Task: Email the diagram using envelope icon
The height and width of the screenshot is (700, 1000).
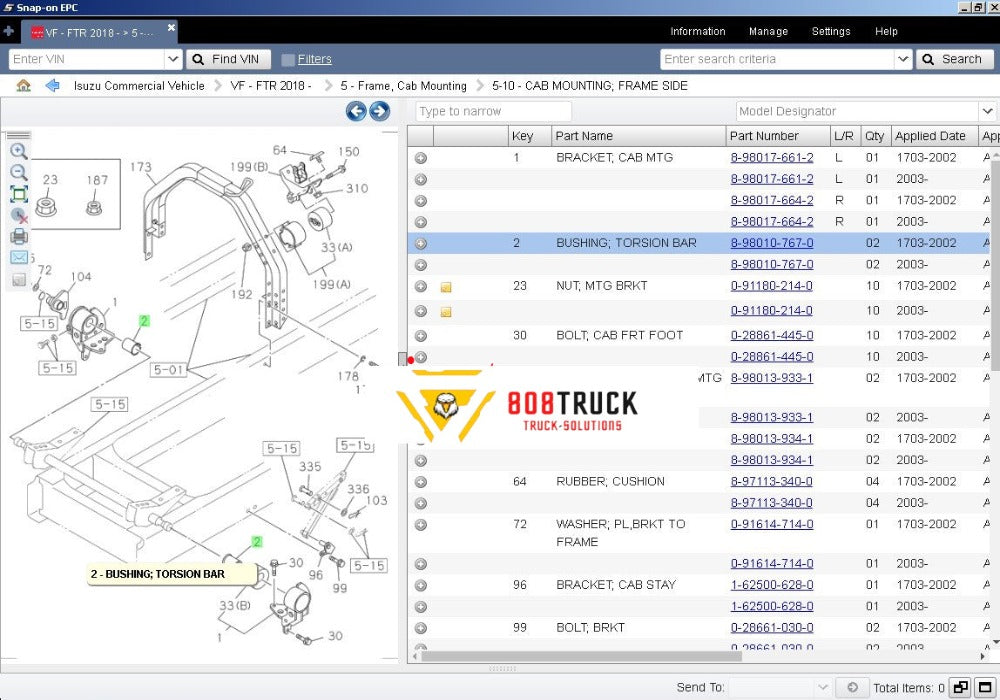Action: tap(19, 258)
